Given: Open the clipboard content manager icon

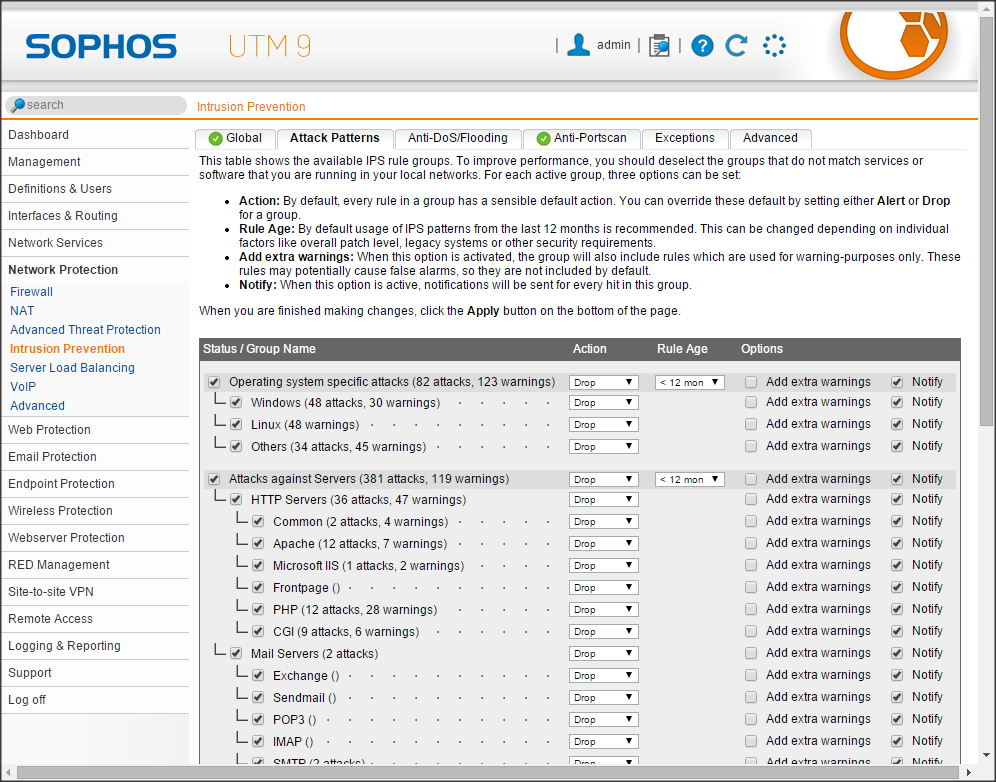Looking at the screenshot, I should pos(659,45).
